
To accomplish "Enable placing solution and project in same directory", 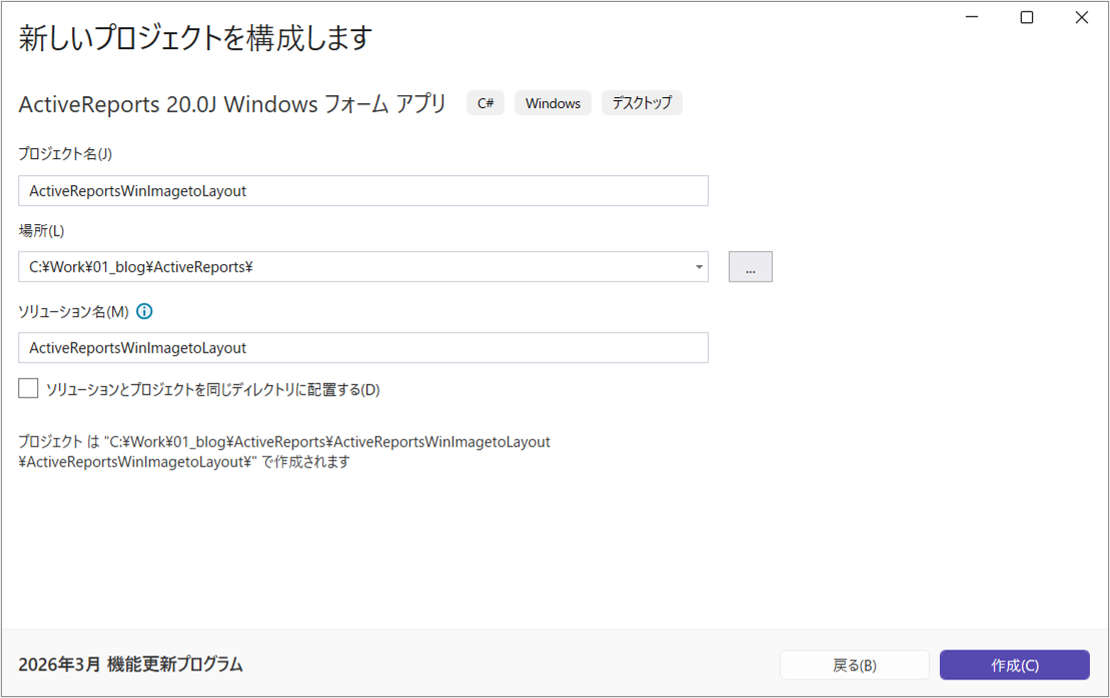I will [x=28, y=389].
